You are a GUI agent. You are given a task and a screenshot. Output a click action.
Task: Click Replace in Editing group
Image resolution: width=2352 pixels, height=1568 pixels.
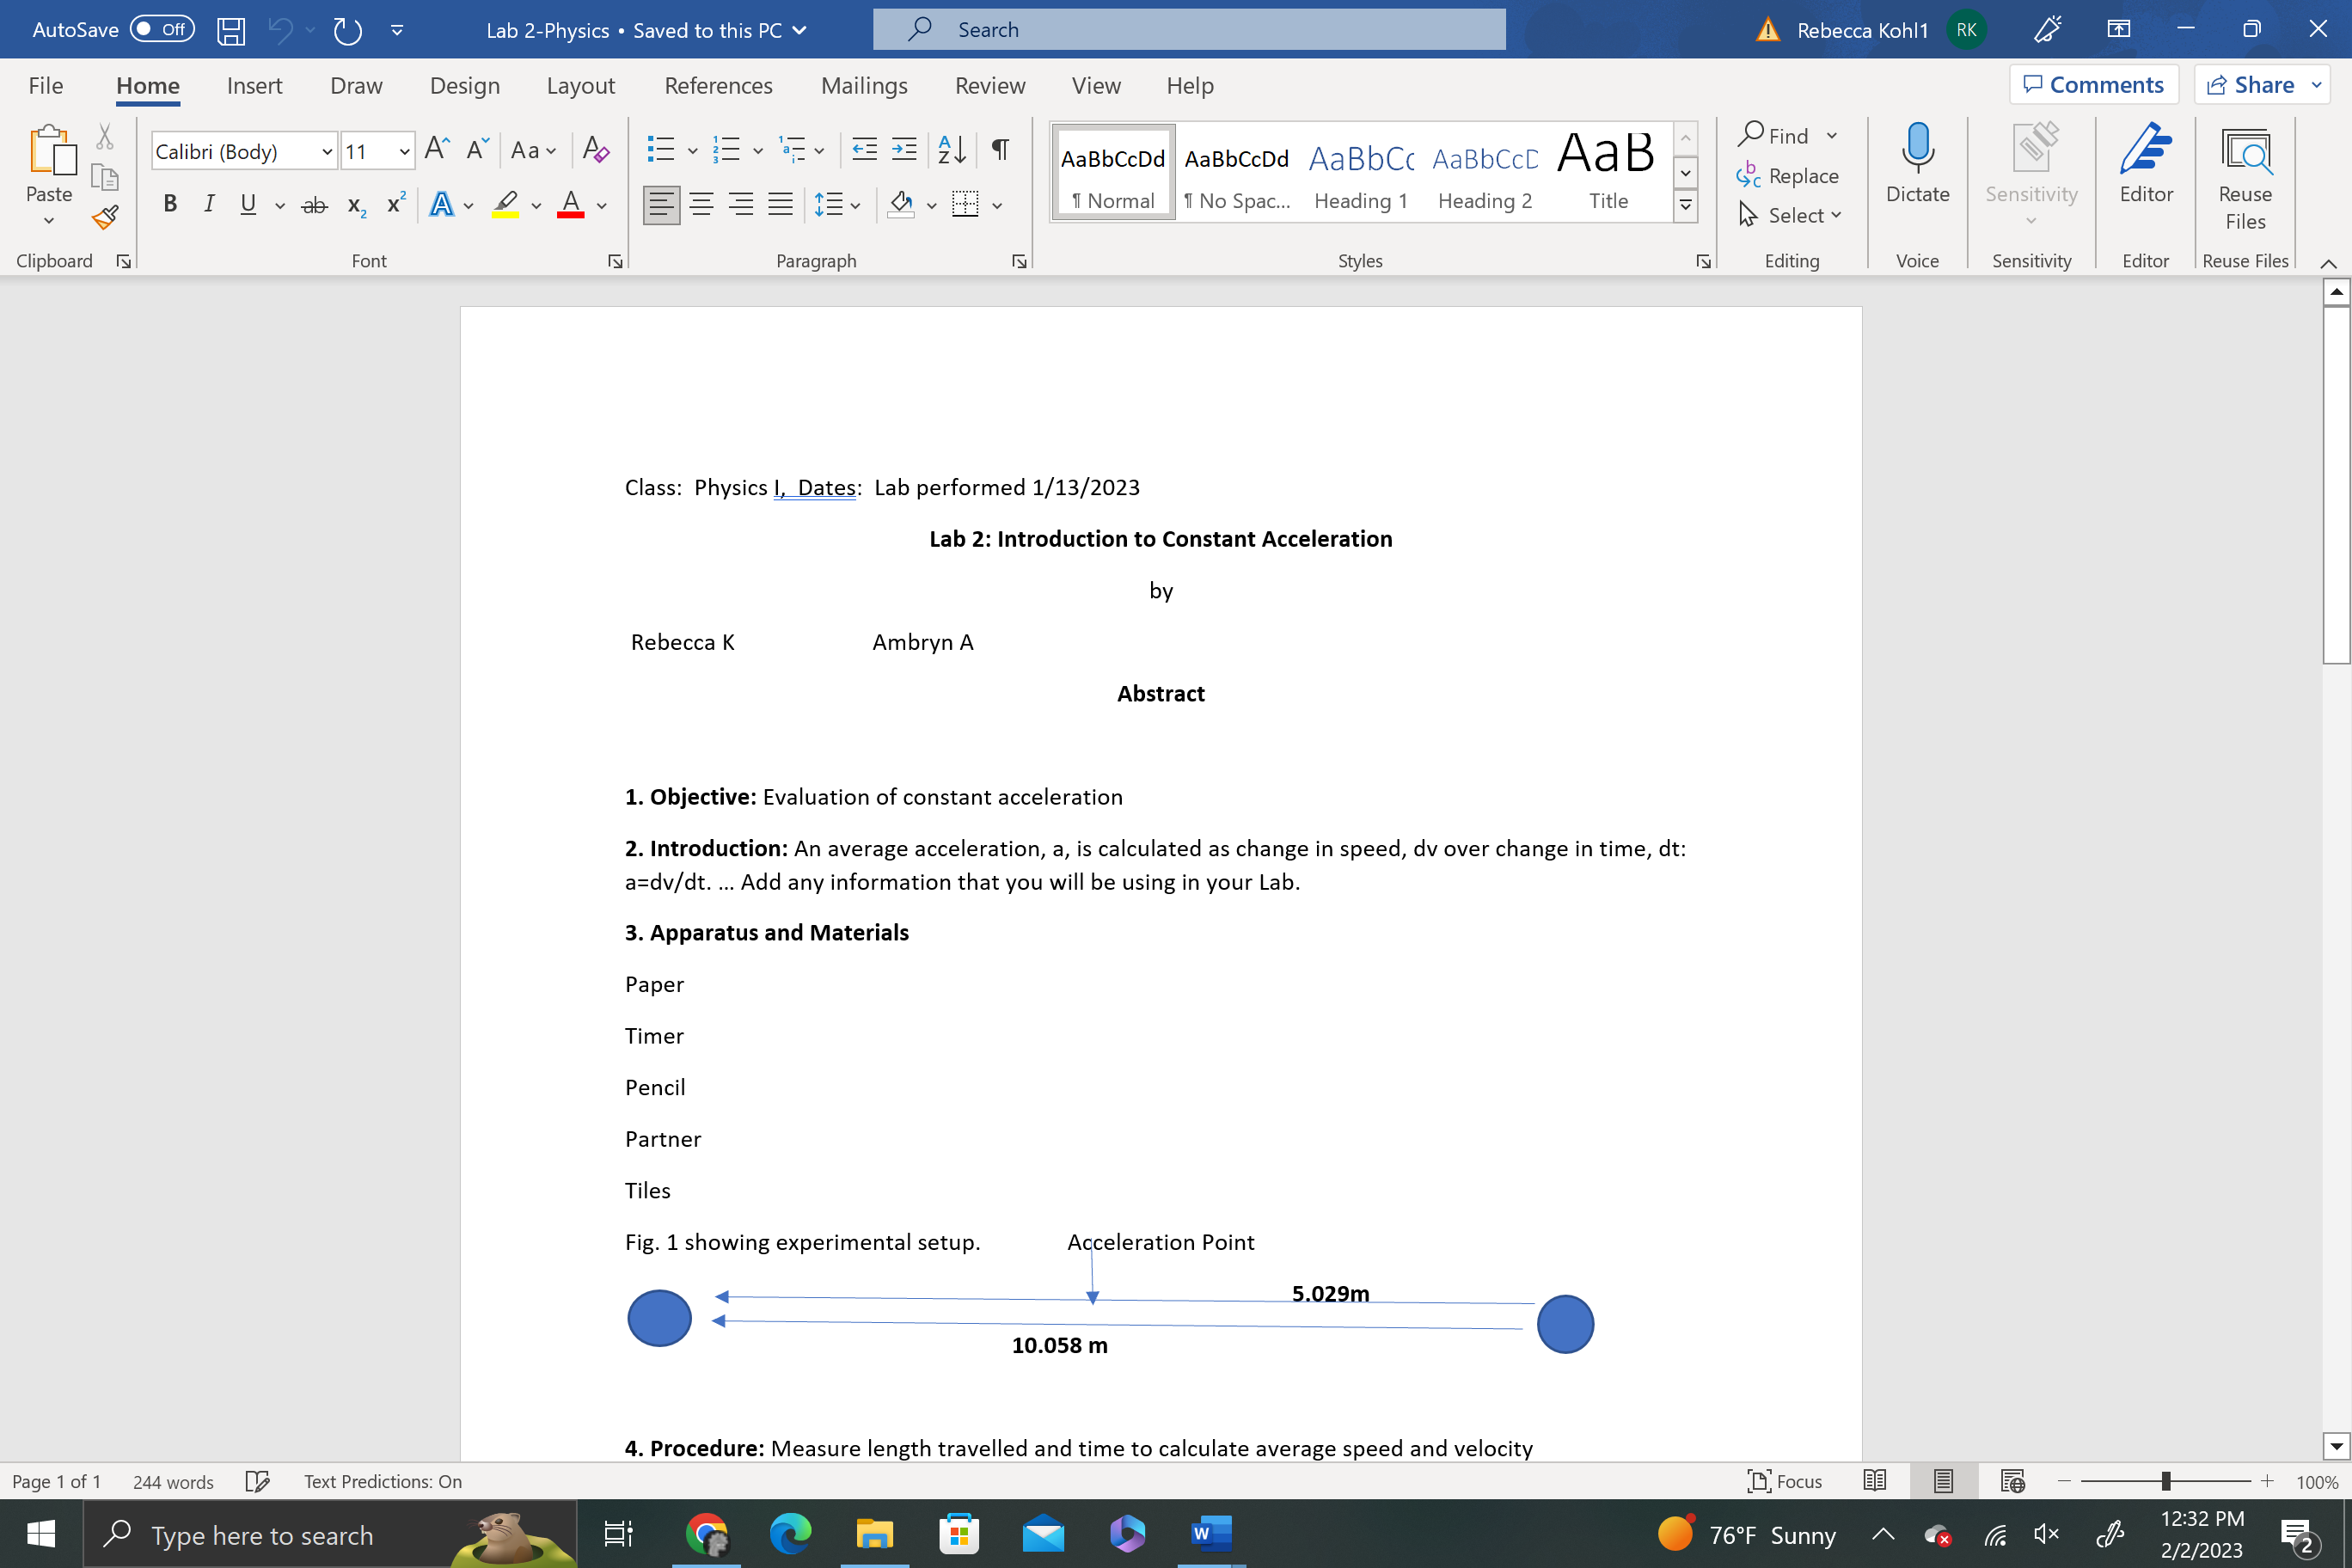(x=1789, y=176)
